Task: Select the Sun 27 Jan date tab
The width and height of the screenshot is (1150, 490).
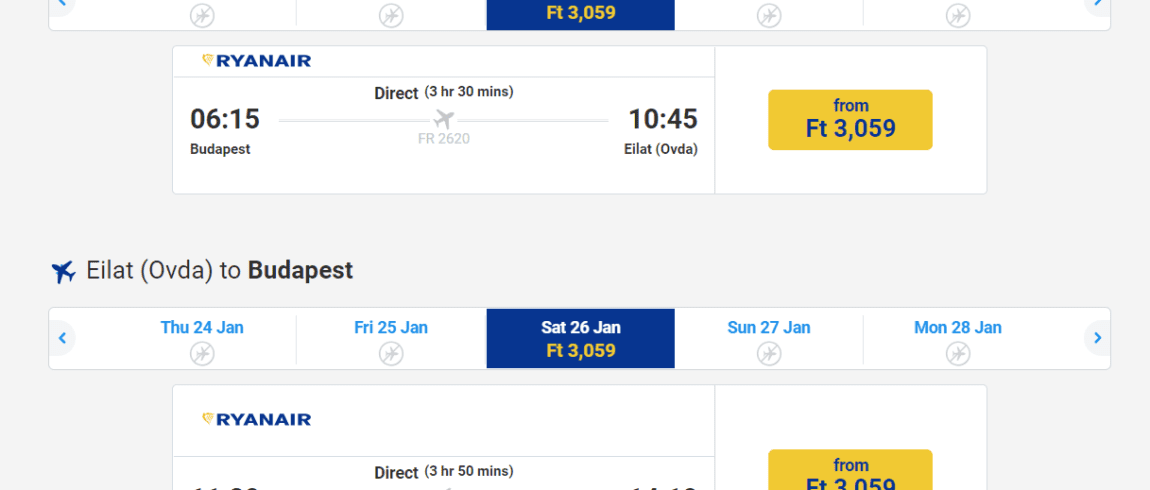Action: coord(769,338)
